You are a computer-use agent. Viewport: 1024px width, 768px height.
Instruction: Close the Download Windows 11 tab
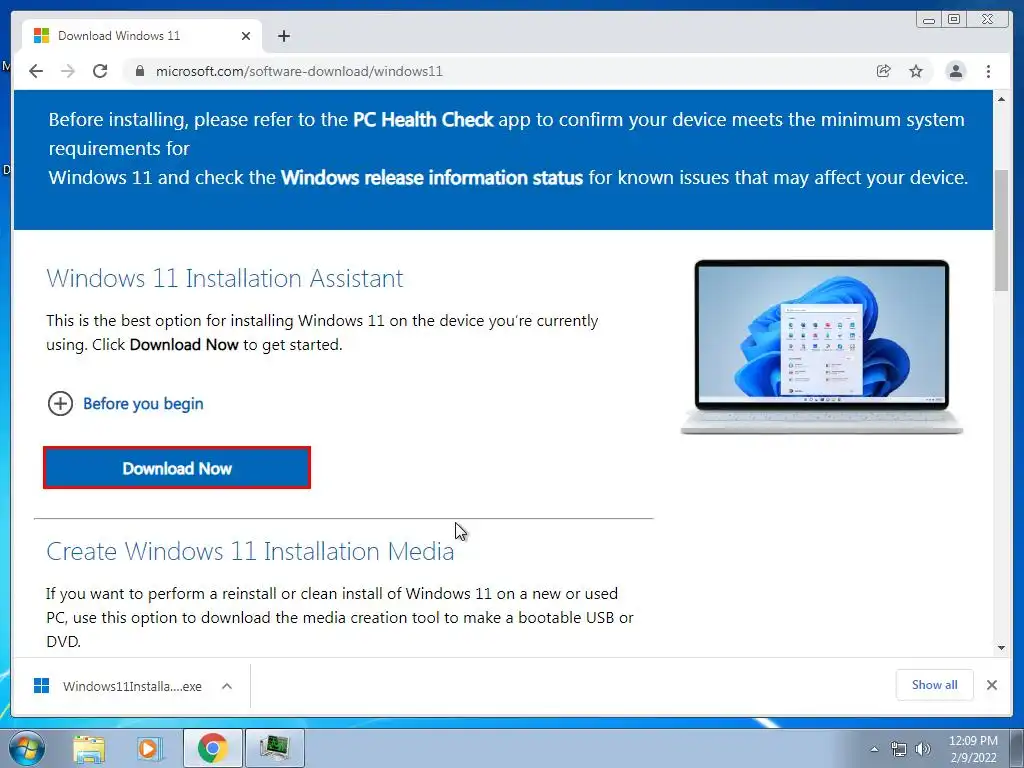246,36
